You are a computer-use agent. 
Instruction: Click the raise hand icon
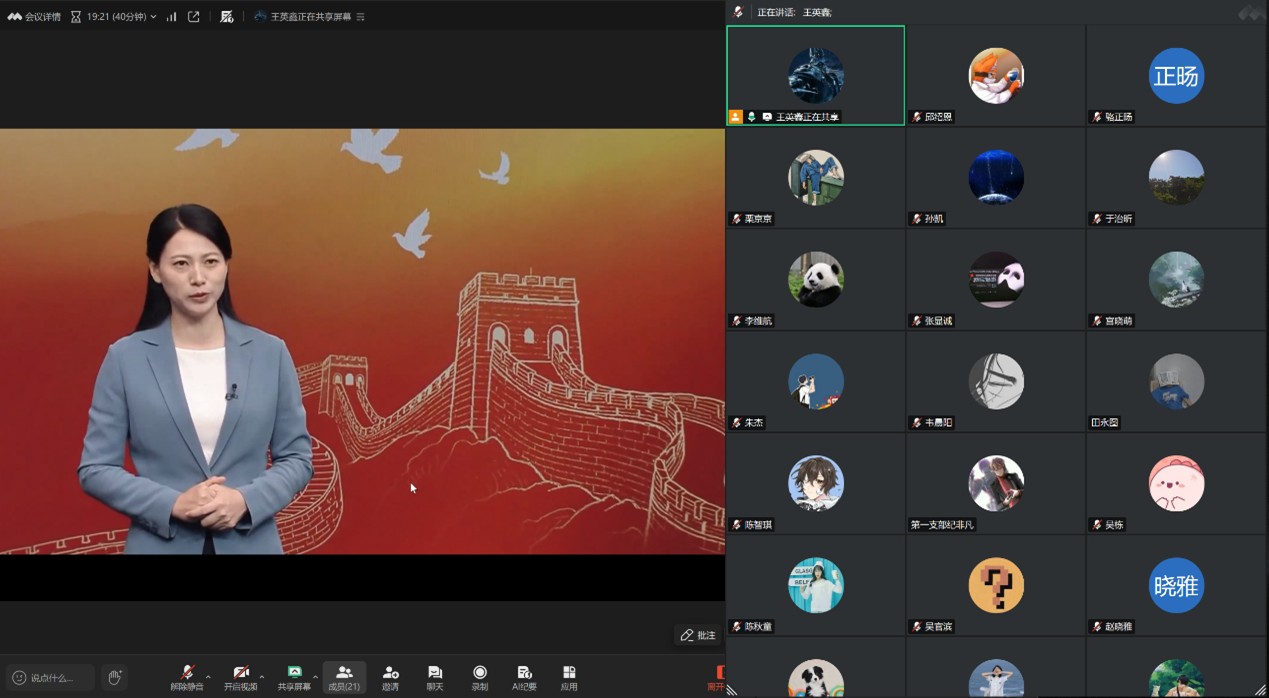point(115,677)
